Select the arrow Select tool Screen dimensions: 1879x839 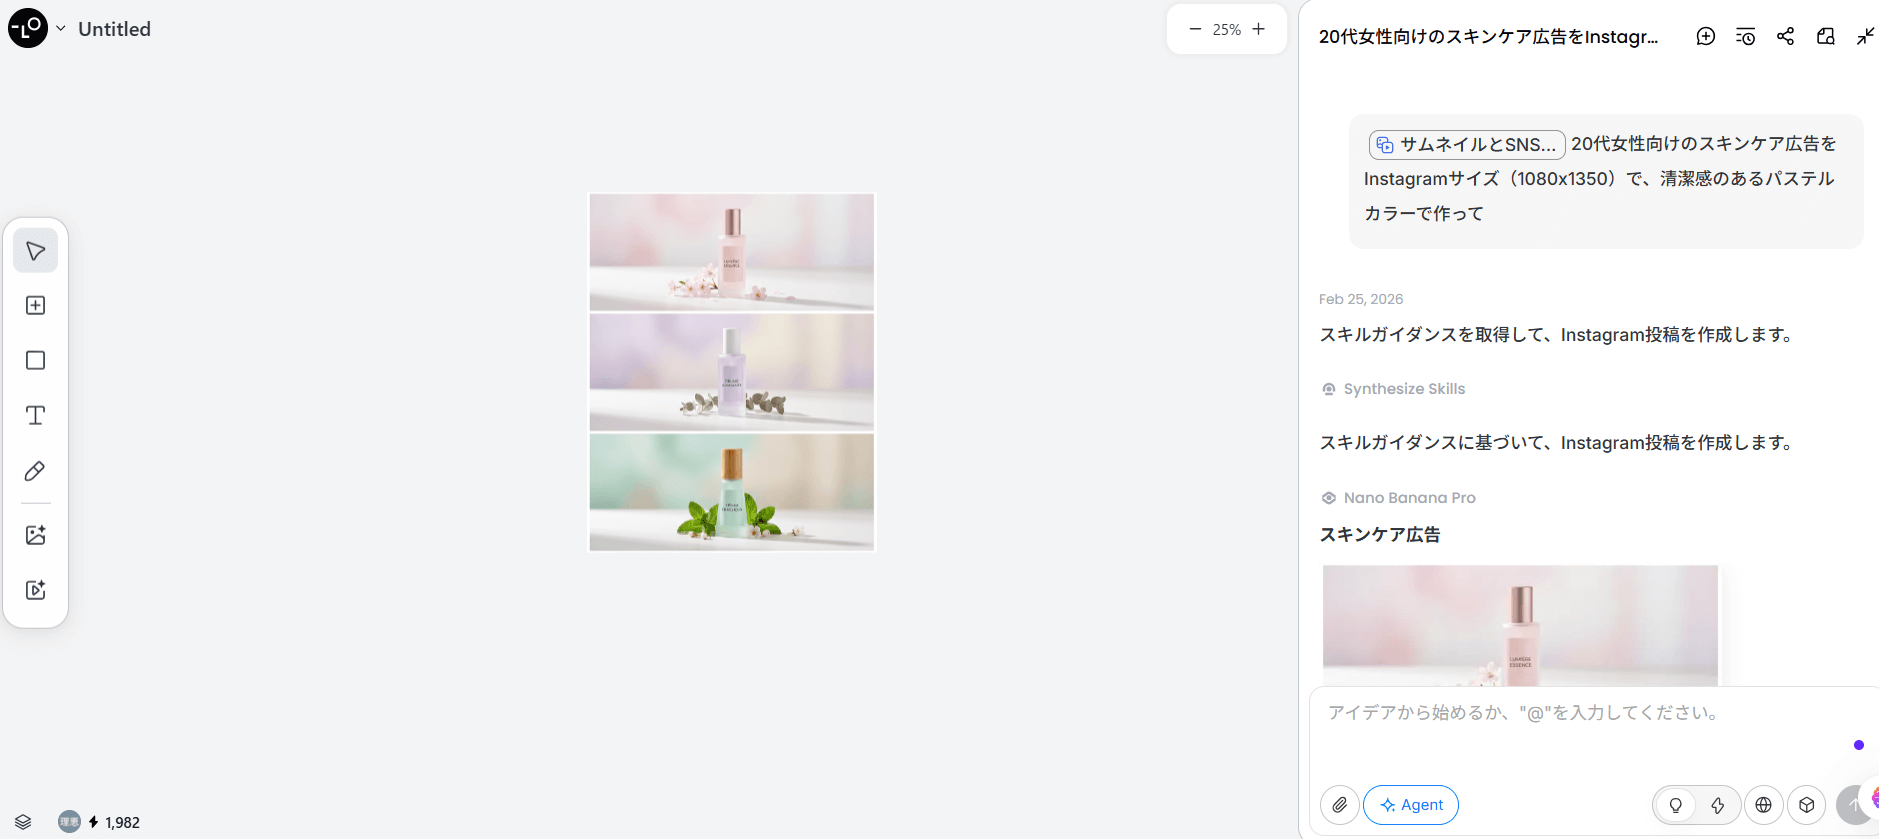35,251
